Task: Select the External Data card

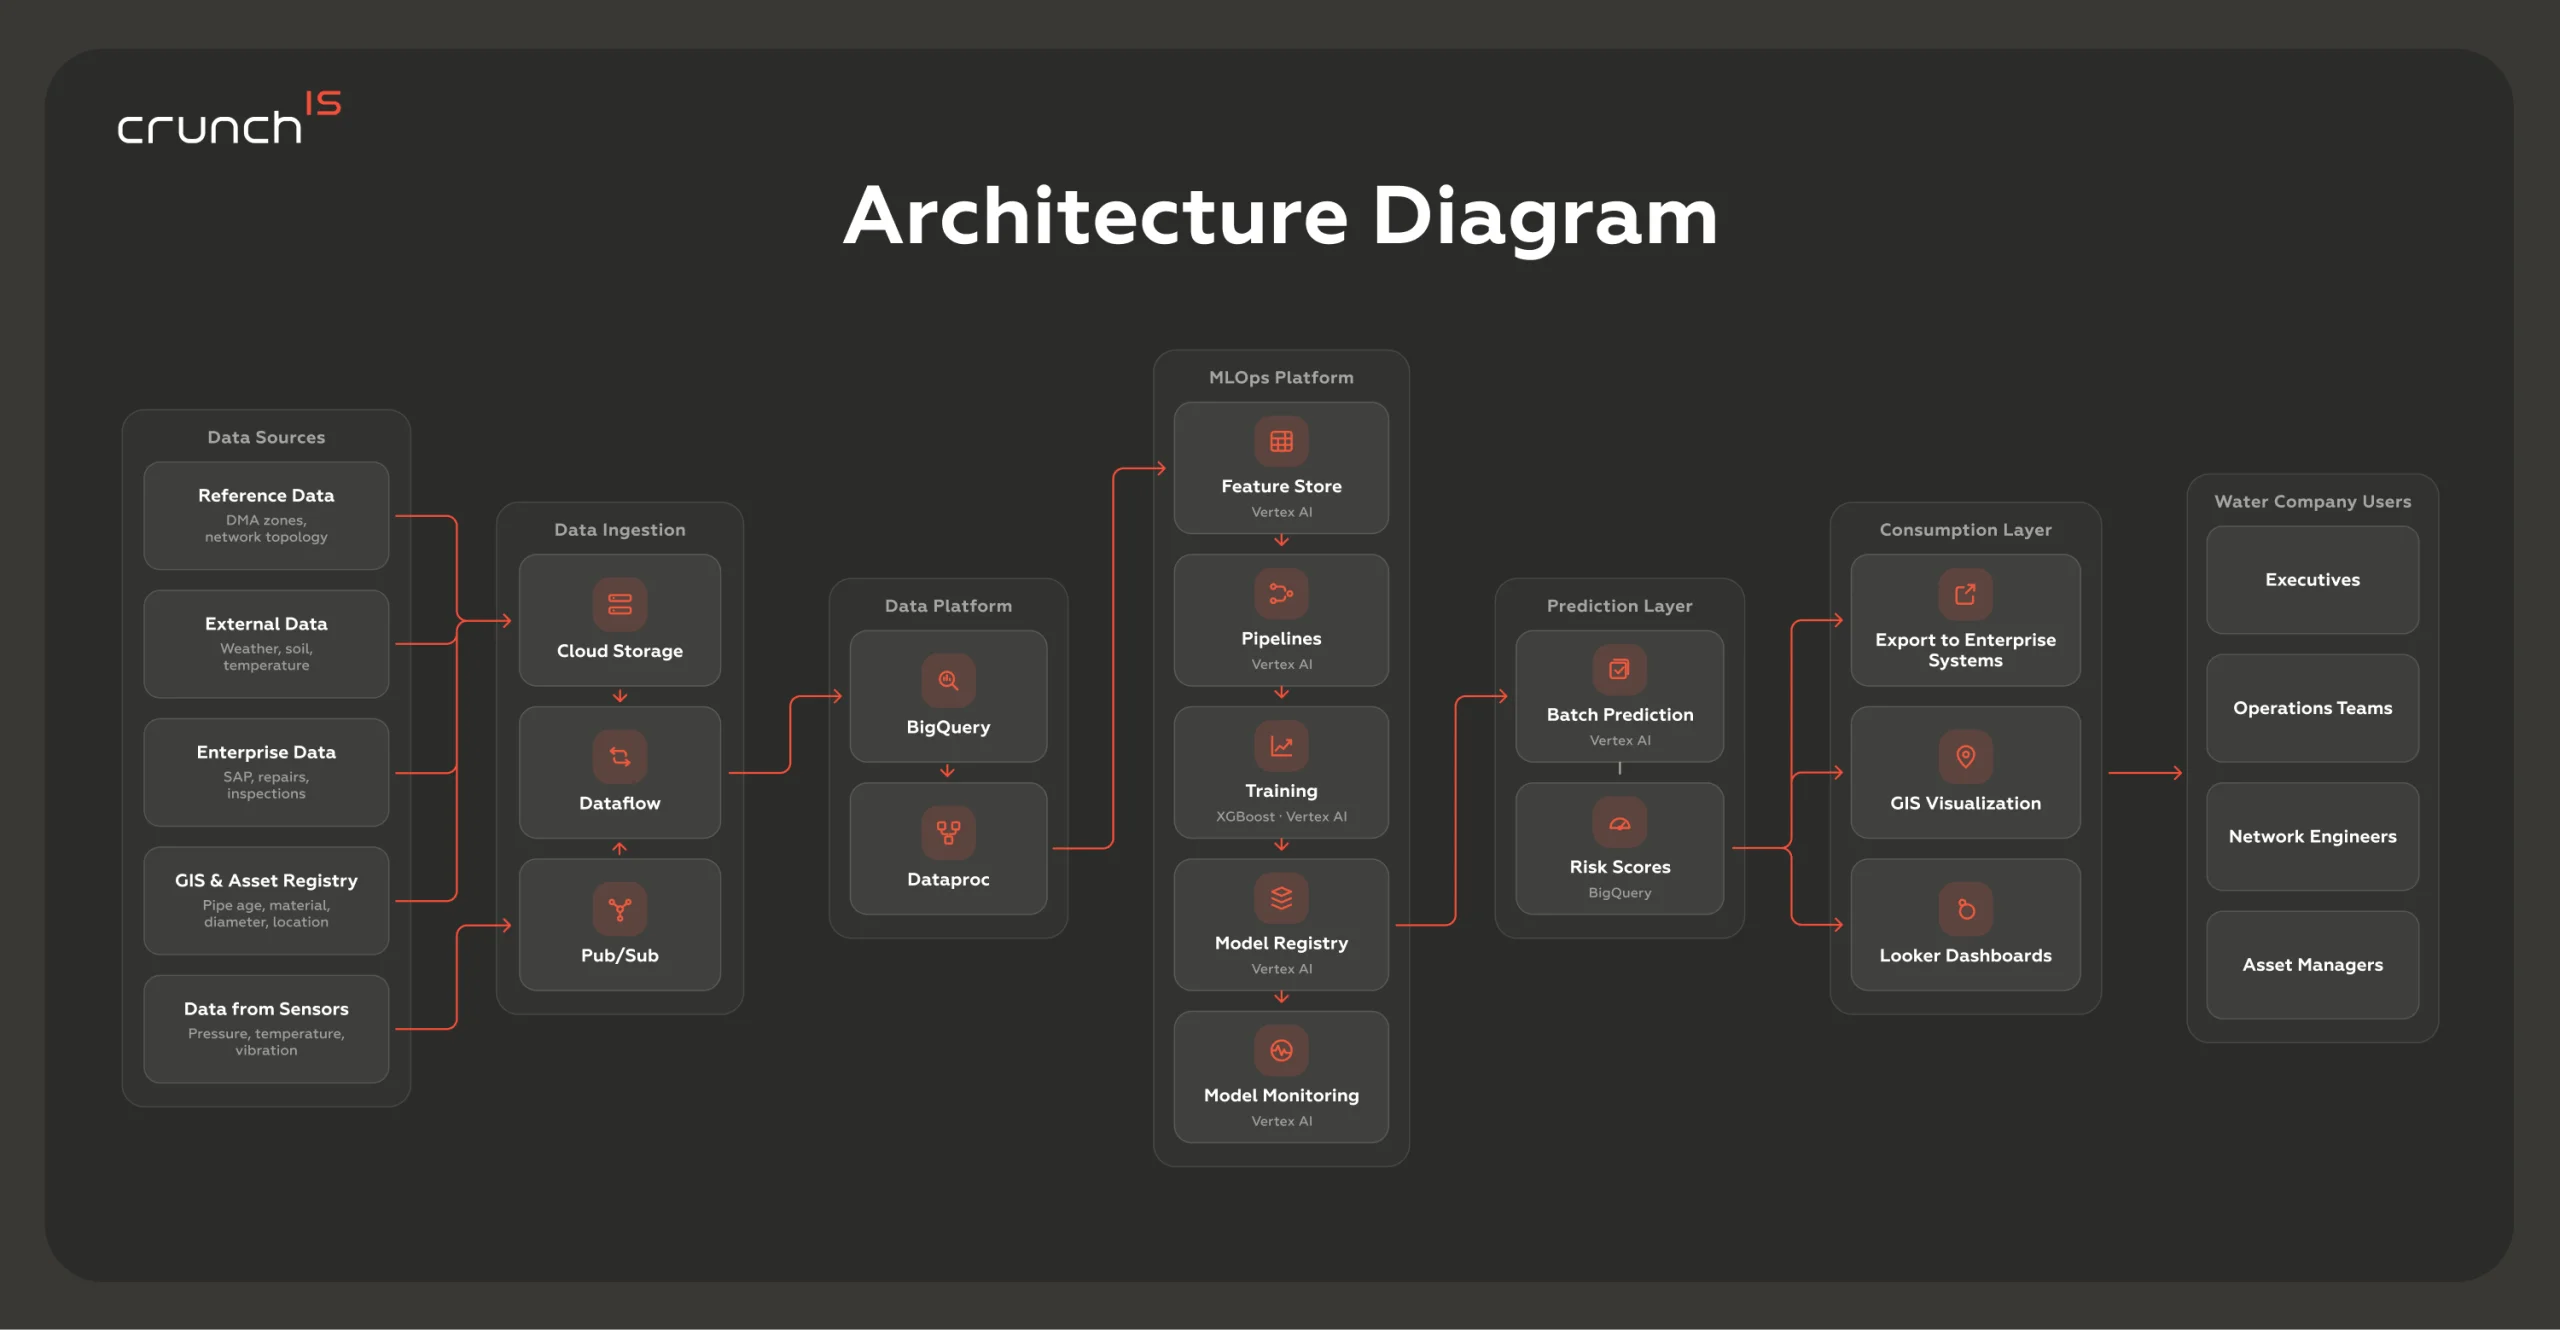Action: [266, 643]
